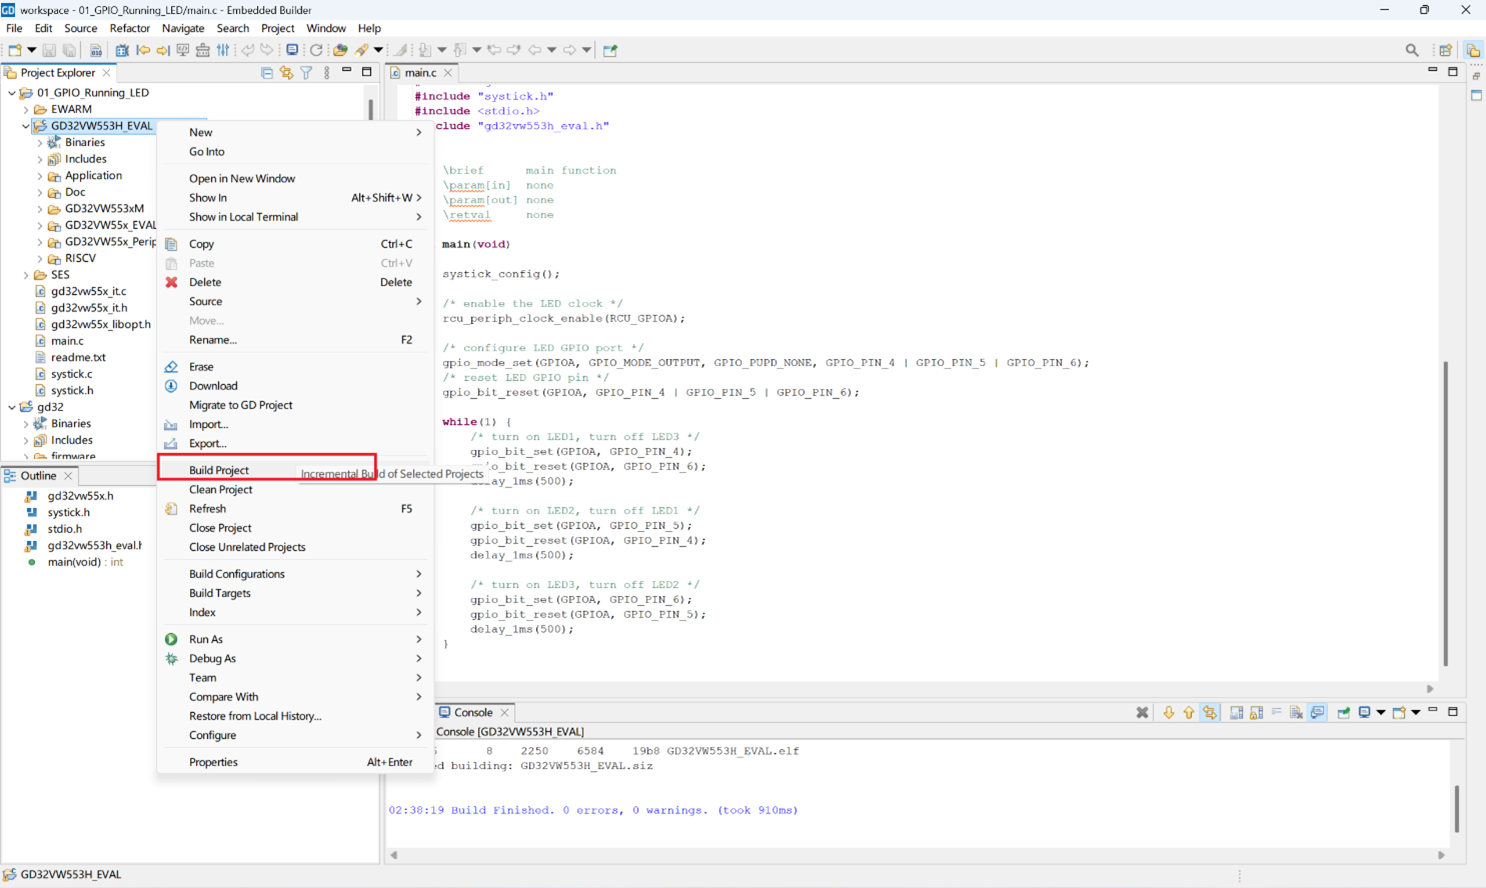Click the Collapse All icon in Project Explorer
Viewport: 1486px width, 888px height.
[267, 73]
